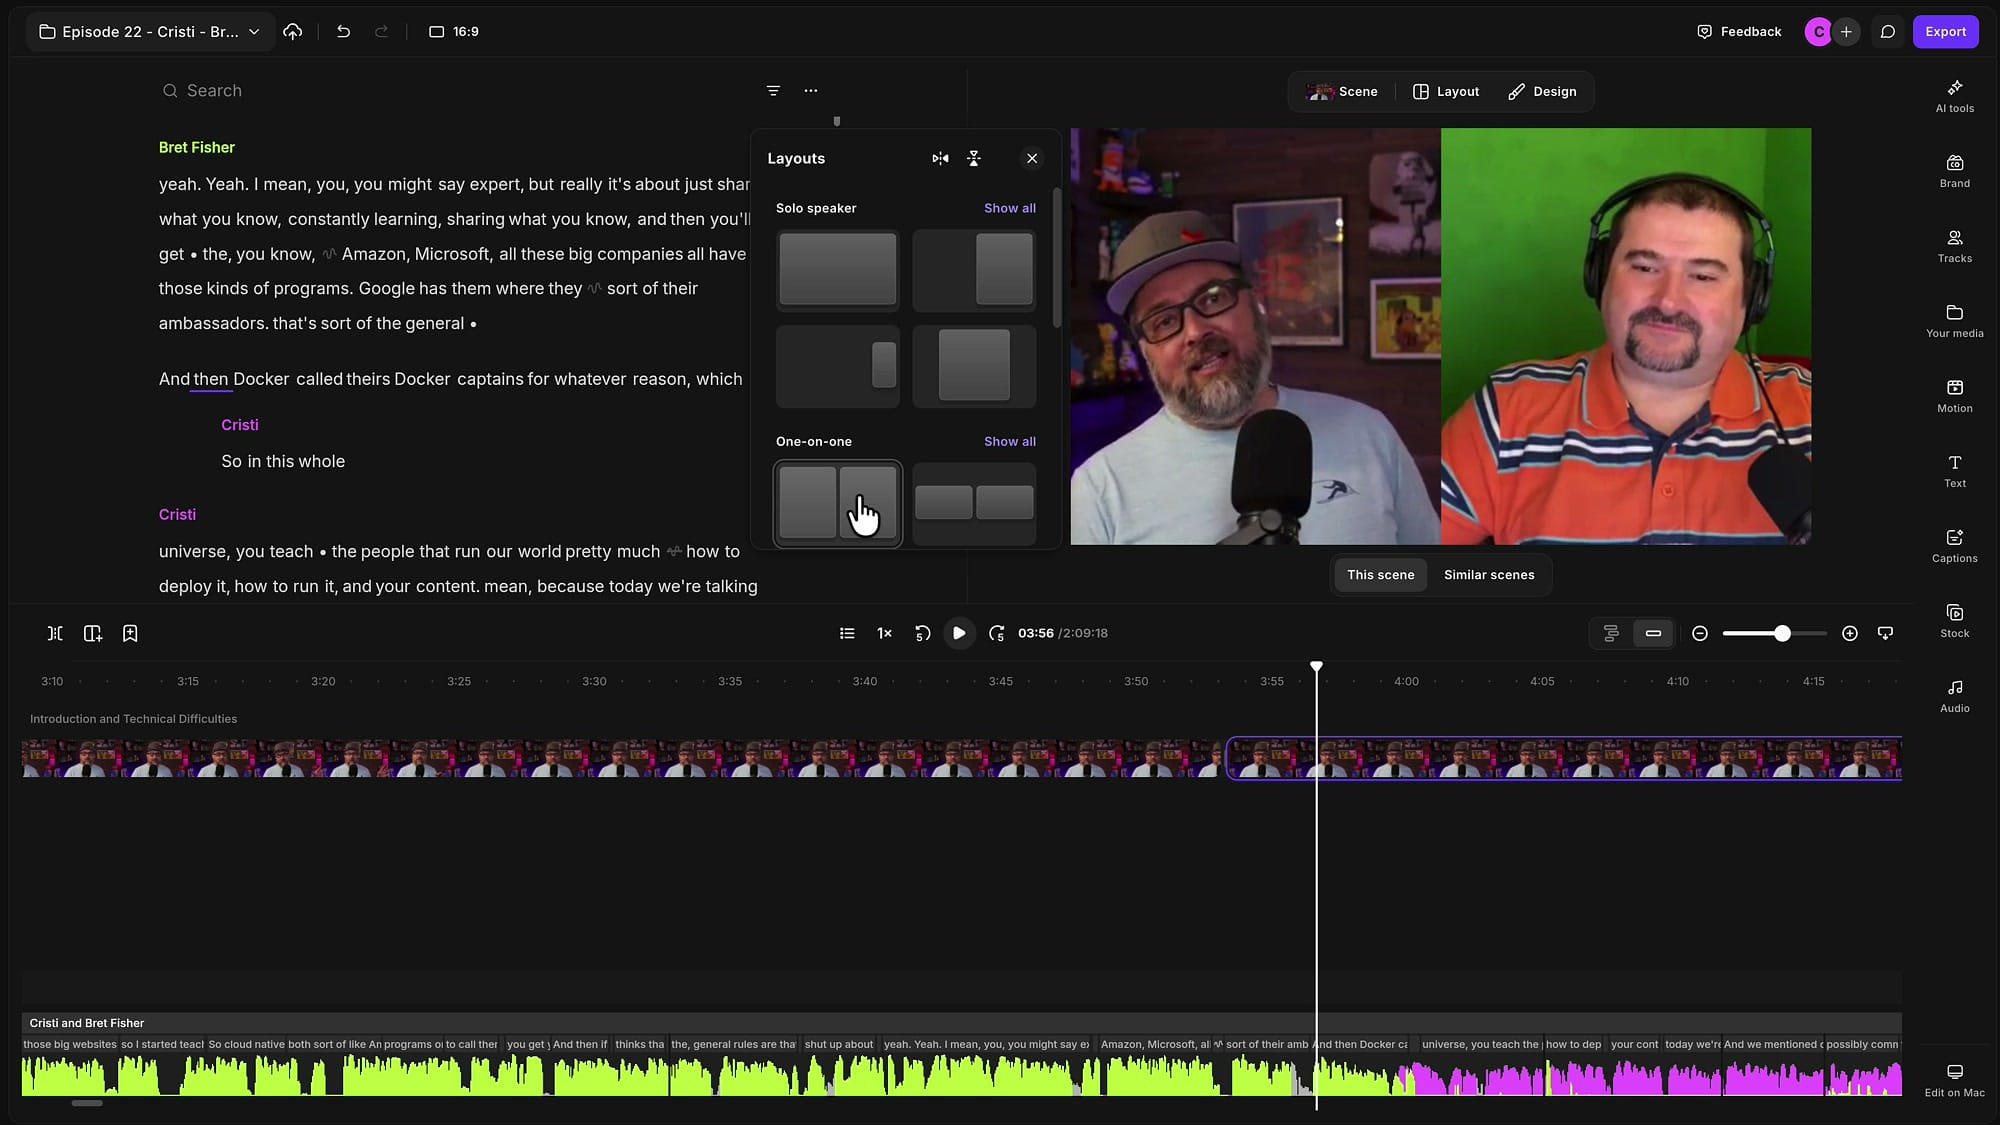This screenshot has height=1125, width=2000.
Task: Open the Brand sidebar panel
Action: click(1954, 171)
